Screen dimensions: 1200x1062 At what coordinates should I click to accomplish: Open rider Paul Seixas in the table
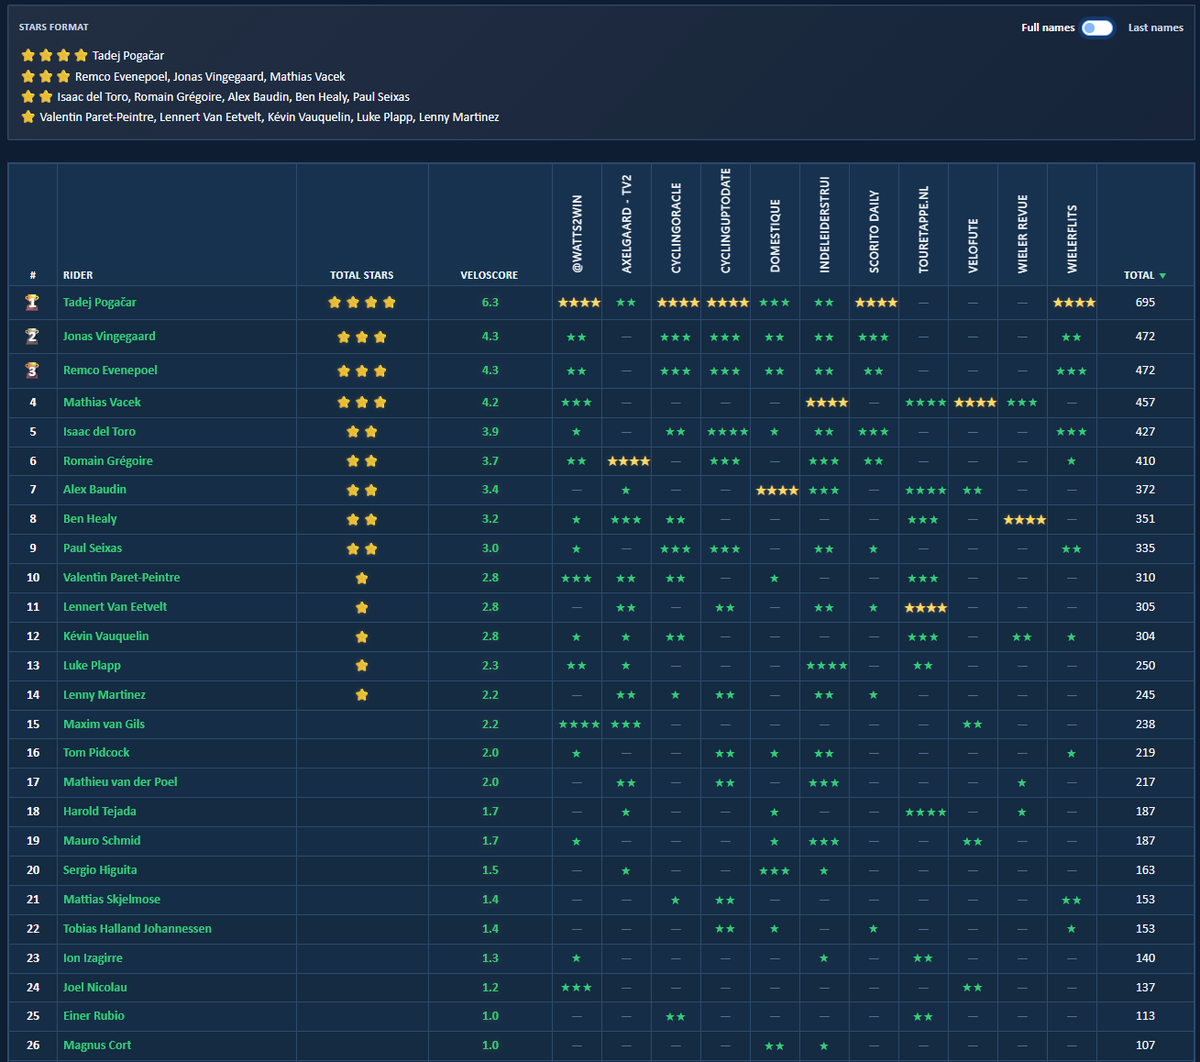[92, 548]
